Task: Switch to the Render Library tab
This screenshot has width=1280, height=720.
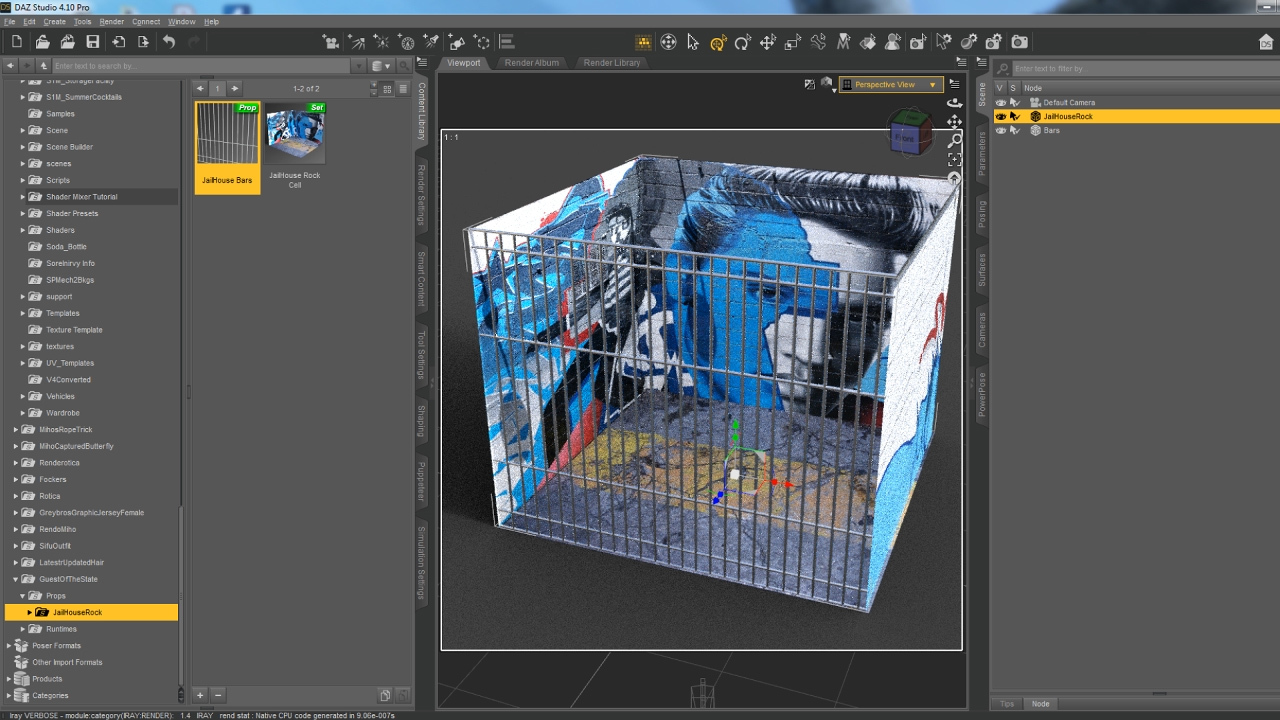Action: point(612,63)
